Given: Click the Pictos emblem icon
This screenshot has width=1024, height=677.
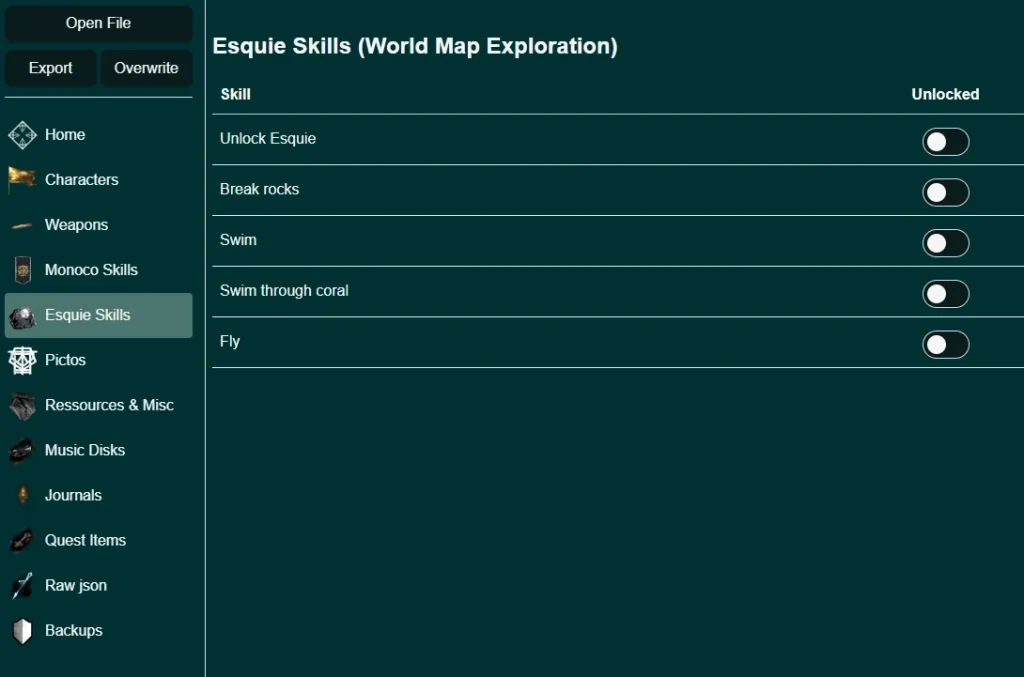Looking at the screenshot, I should pyautogui.click(x=22, y=360).
